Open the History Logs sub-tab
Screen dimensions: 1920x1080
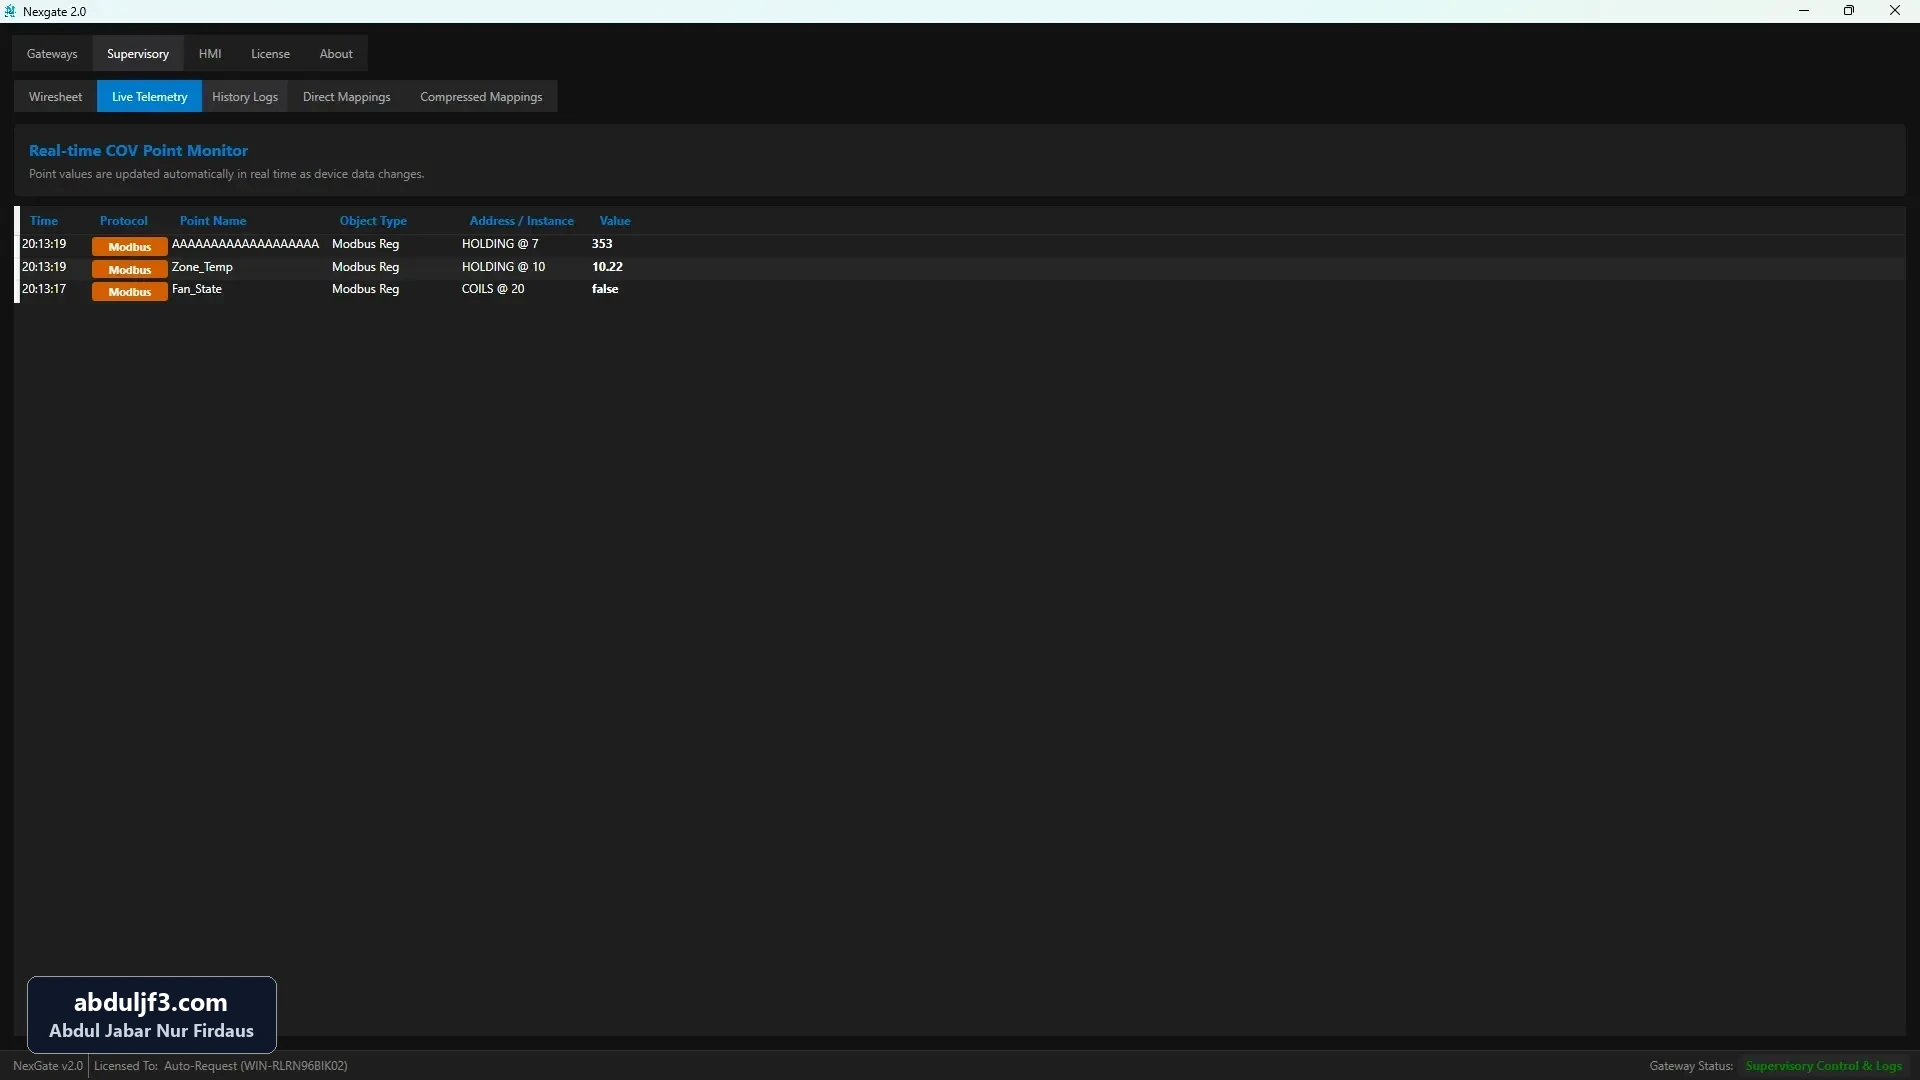[245, 97]
